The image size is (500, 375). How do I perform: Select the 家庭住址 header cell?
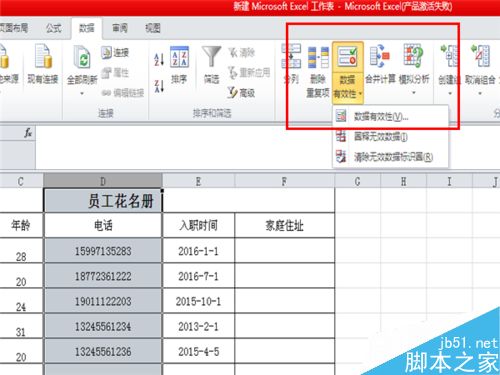tap(285, 226)
